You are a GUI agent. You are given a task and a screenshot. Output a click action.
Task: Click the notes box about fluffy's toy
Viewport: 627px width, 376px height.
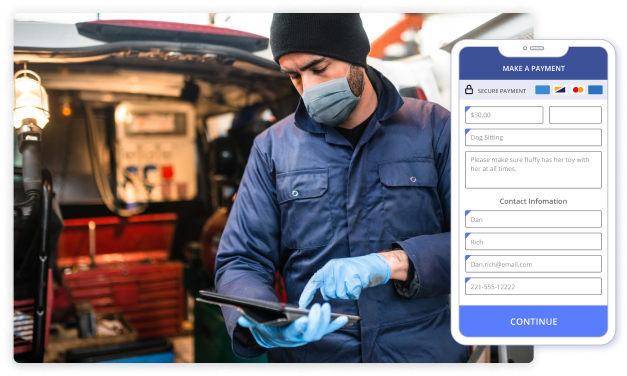[x=533, y=170]
